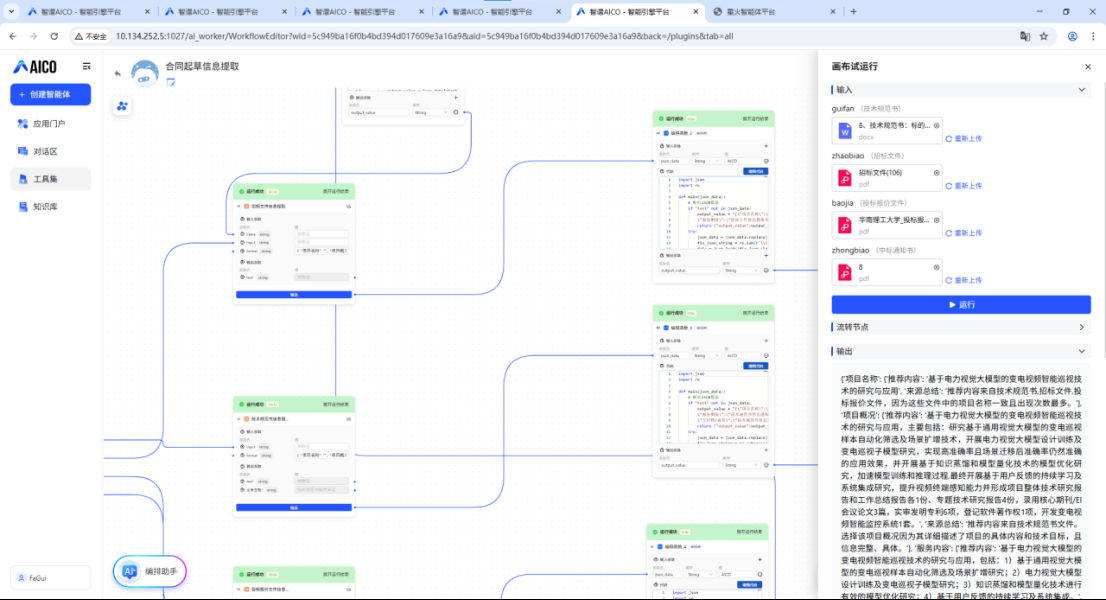Click the address bar URL
Screen dimensions: 1106x600
[x=424, y=37]
